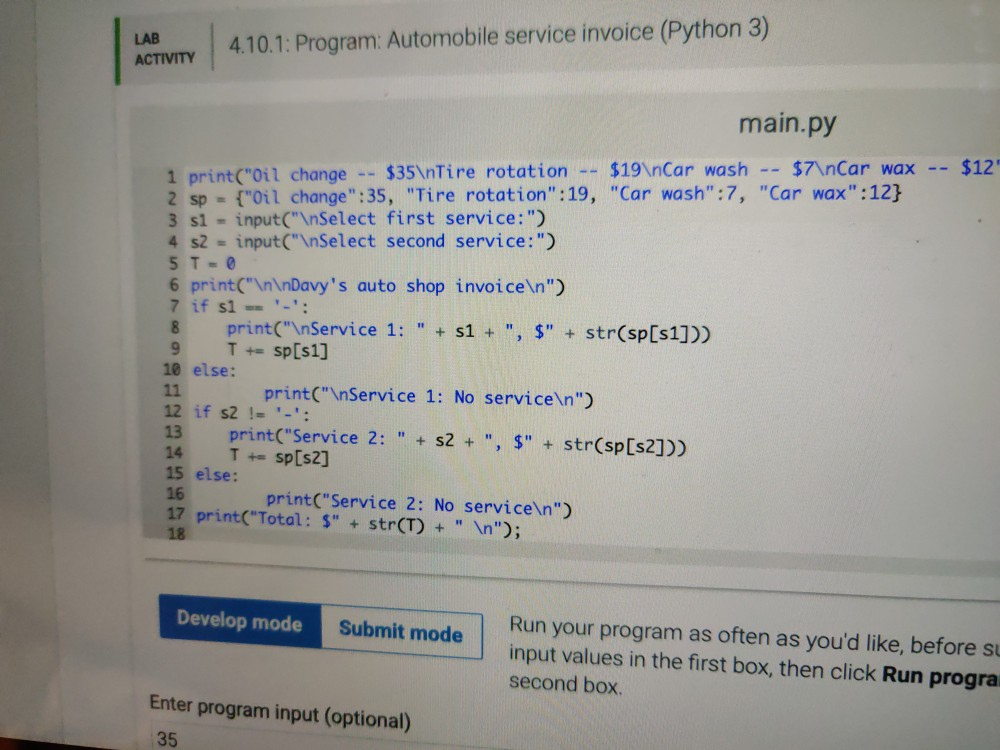Click the Run your program instructions text
The image size is (1000, 750).
(754, 657)
